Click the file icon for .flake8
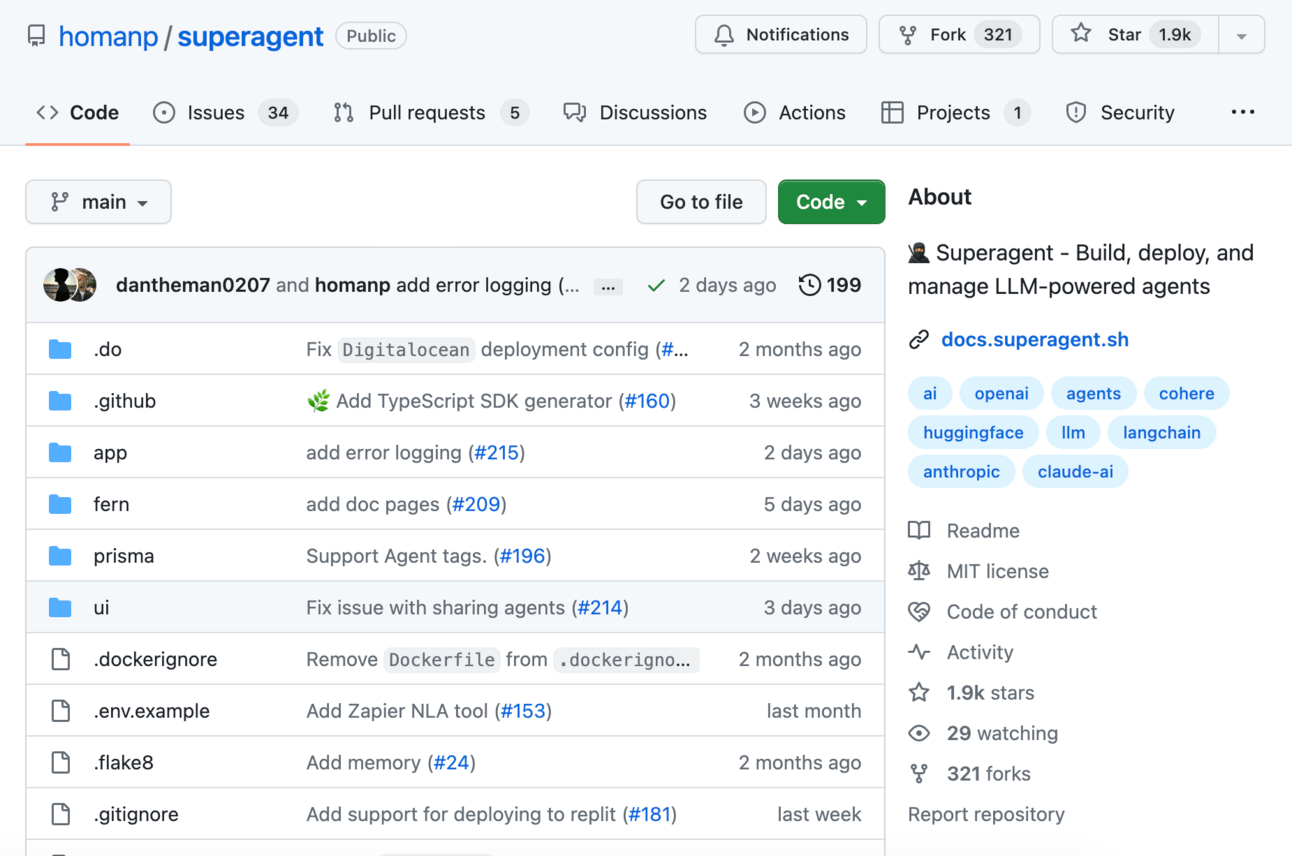 click(60, 763)
